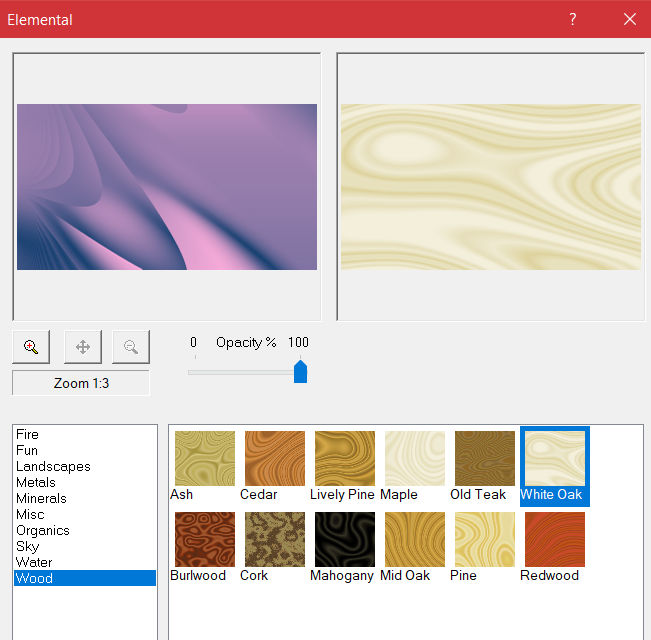
Task: Open the help question mark button
Action: [x=573, y=19]
